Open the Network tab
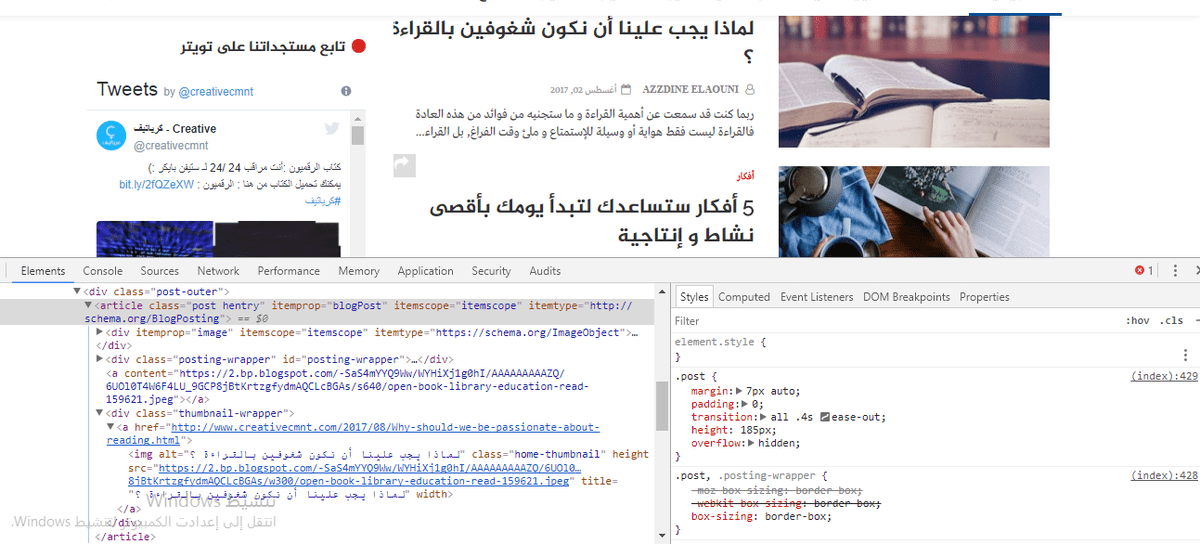1200x544 pixels. 218,271
